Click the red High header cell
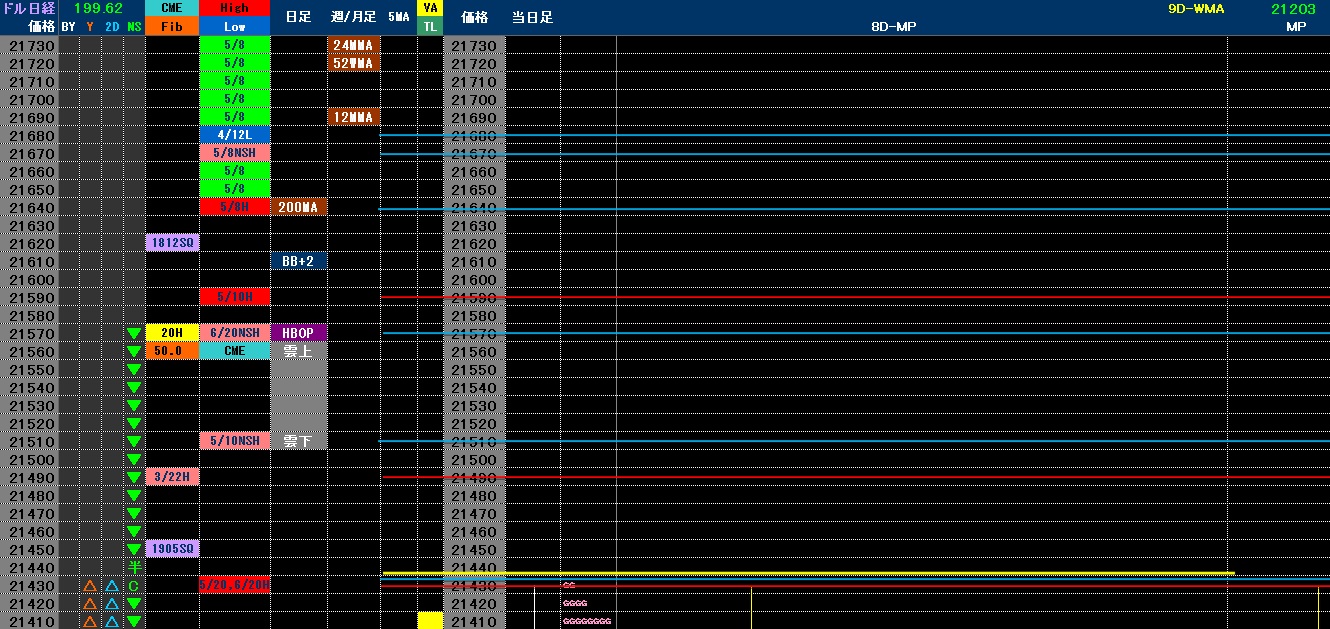The height and width of the screenshot is (629, 1330). click(234, 8)
